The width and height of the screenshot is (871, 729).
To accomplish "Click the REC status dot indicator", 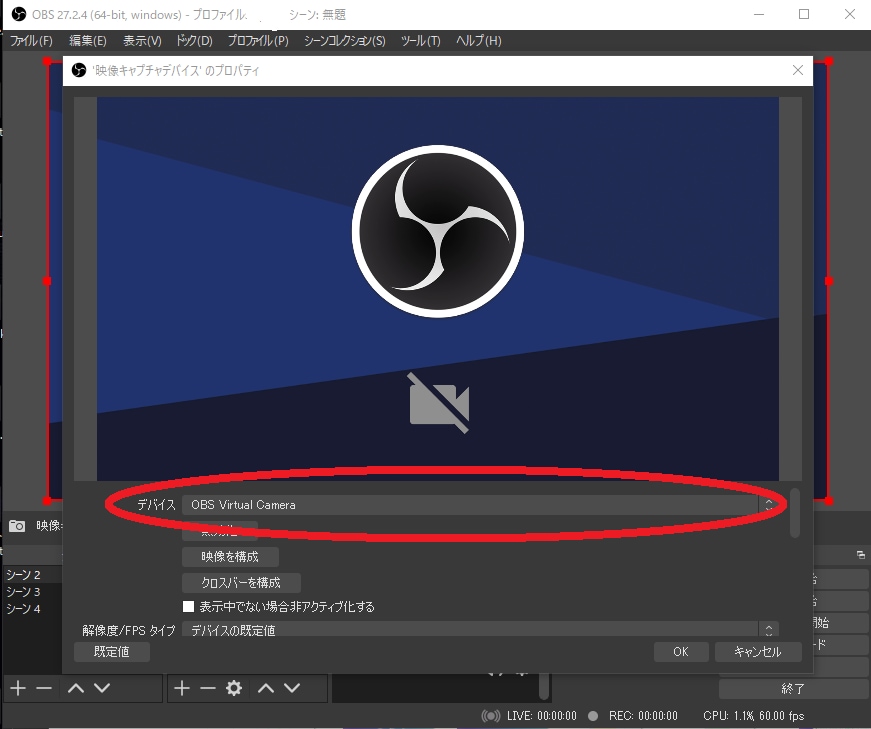I will coord(593,716).
